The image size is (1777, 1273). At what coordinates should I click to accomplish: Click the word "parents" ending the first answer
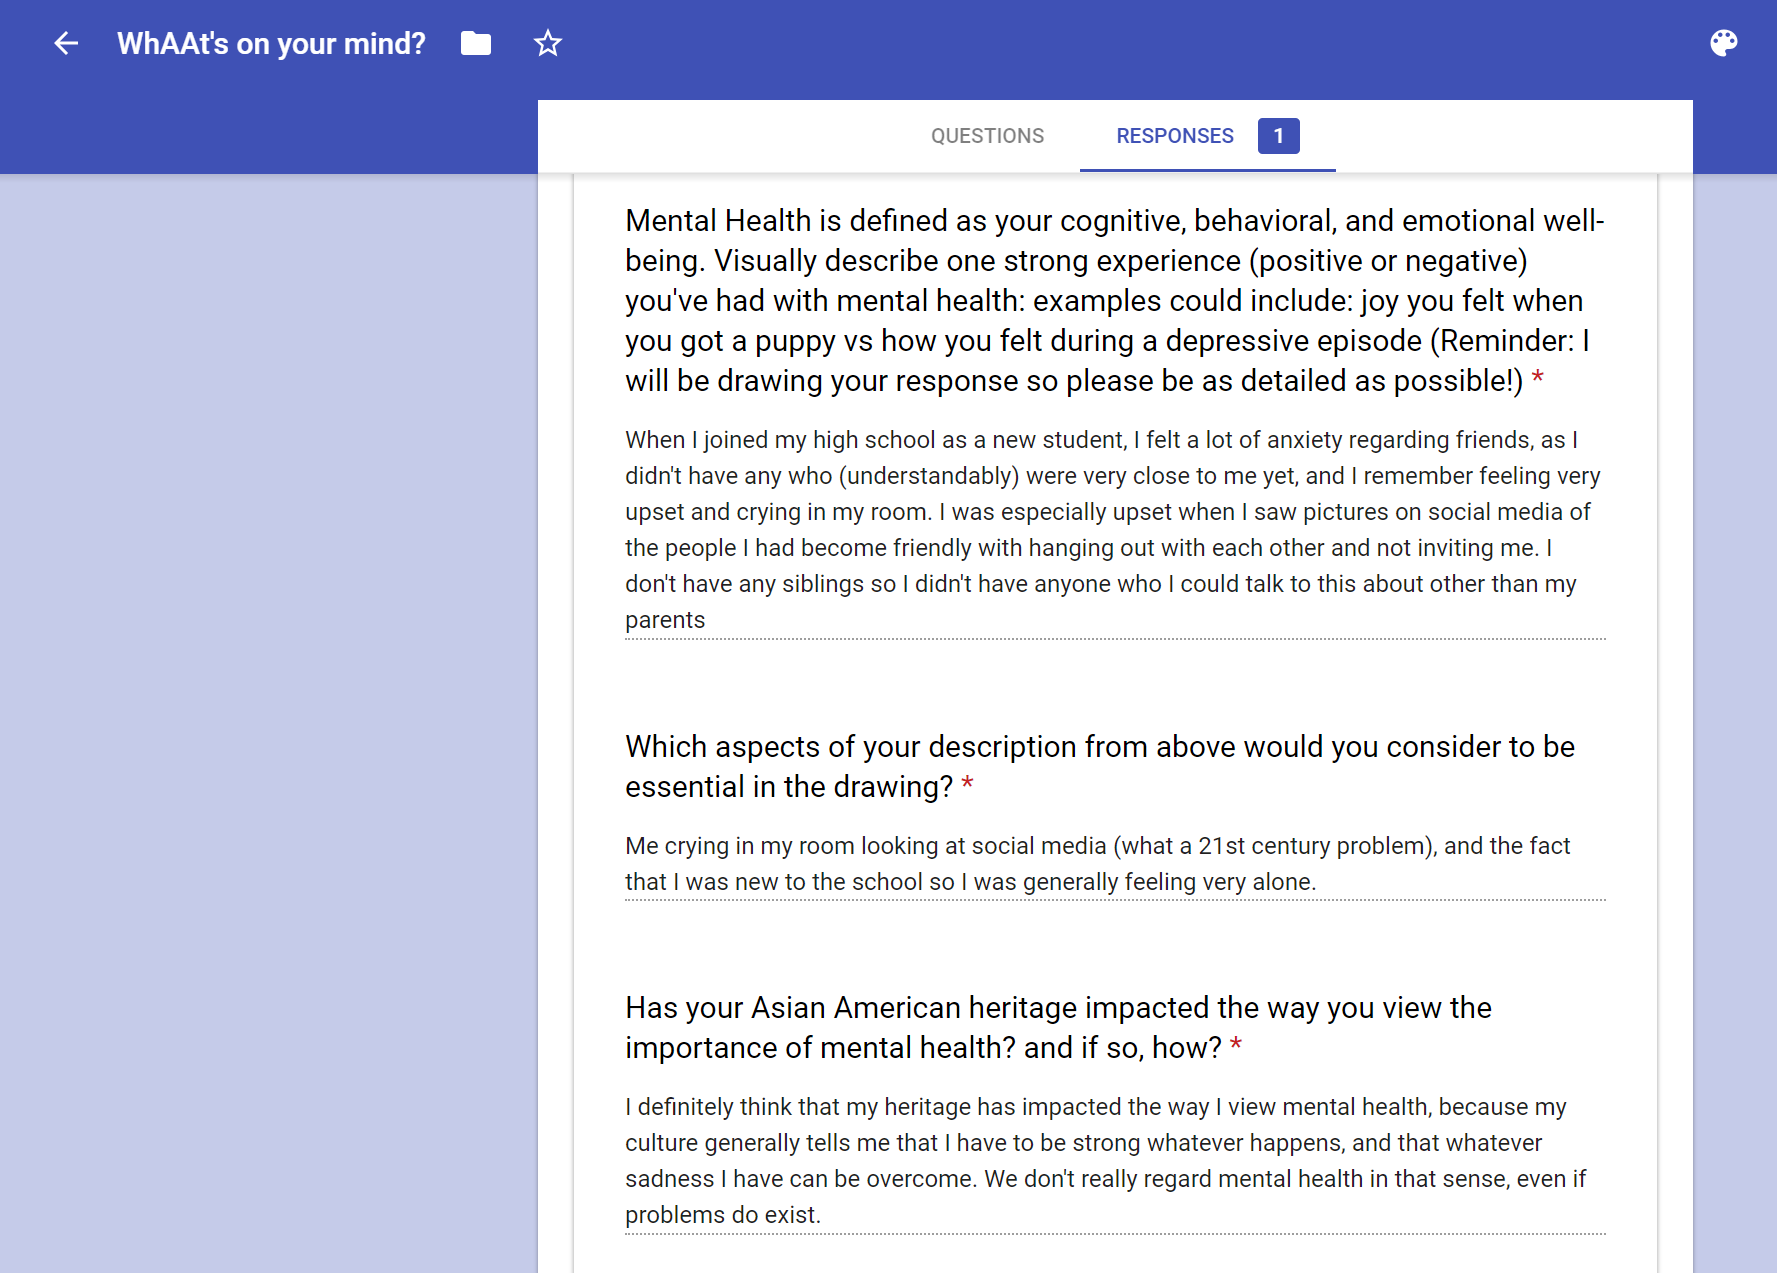click(x=665, y=620)
